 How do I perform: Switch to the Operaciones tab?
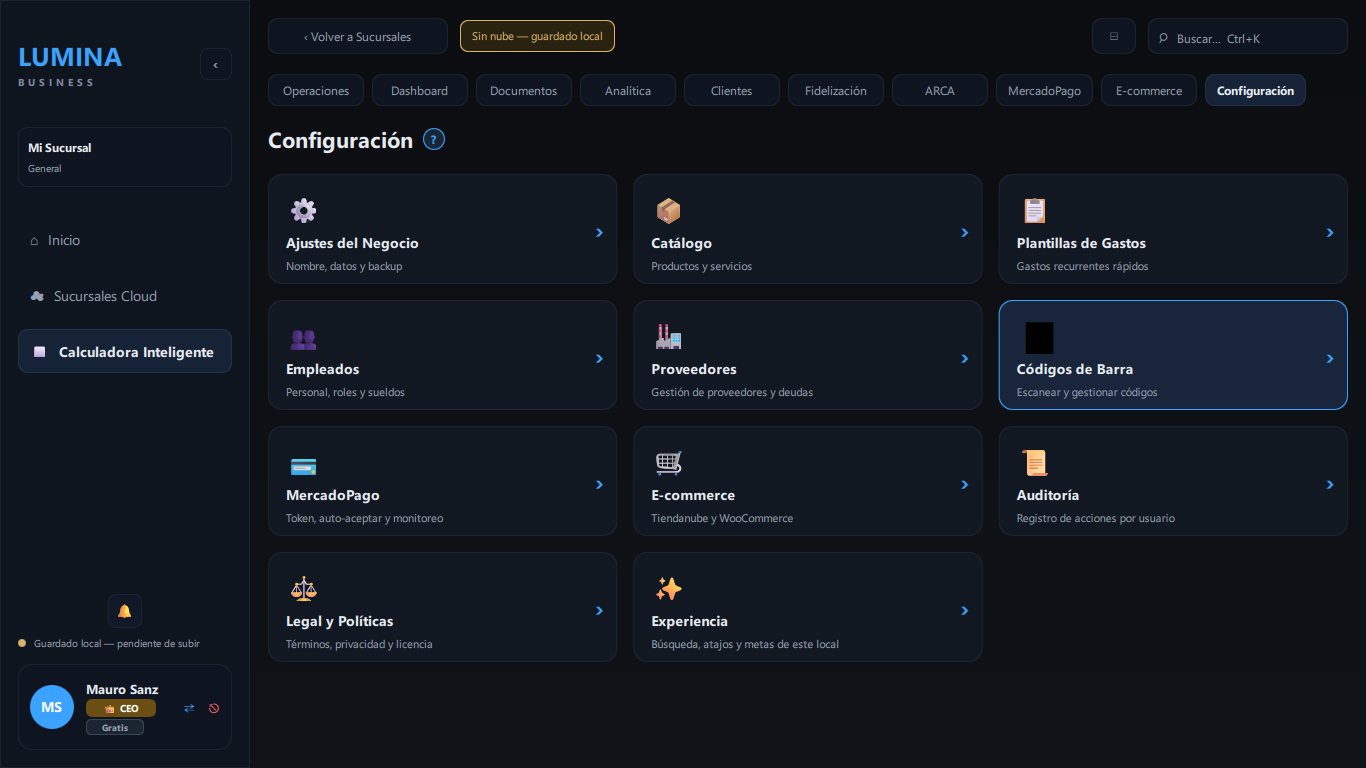tap(316, 90)
